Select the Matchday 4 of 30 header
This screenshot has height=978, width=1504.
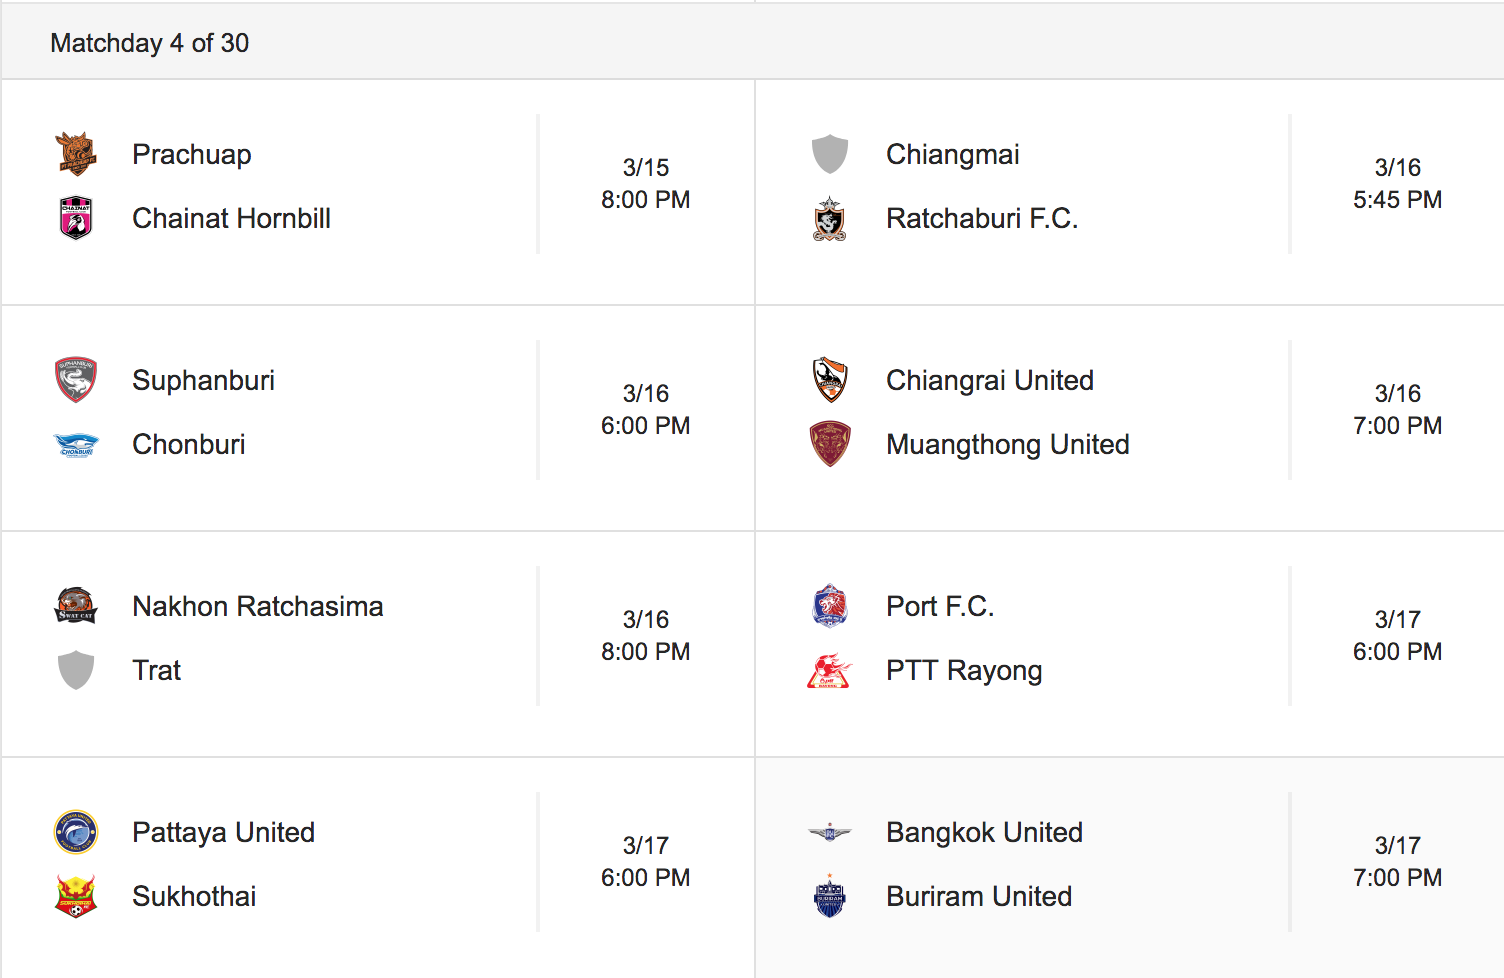150,43
